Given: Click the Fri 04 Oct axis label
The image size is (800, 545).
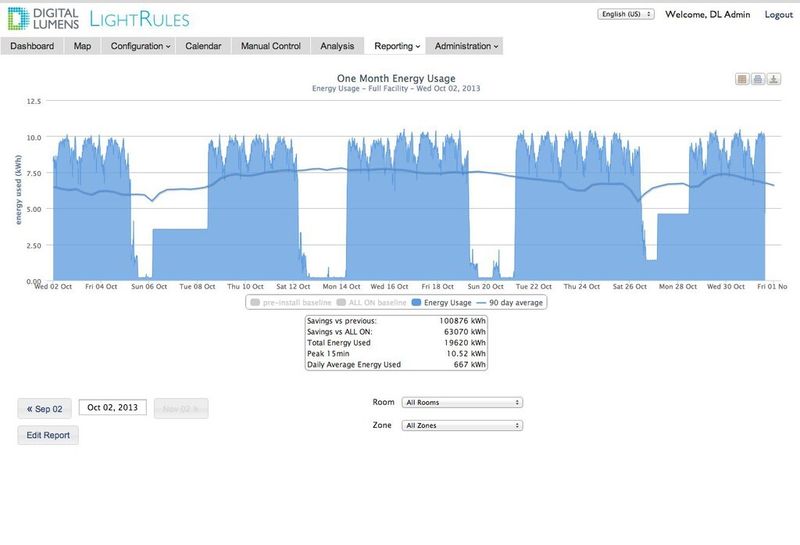Looking at the screenshot, I should point(101,287).
